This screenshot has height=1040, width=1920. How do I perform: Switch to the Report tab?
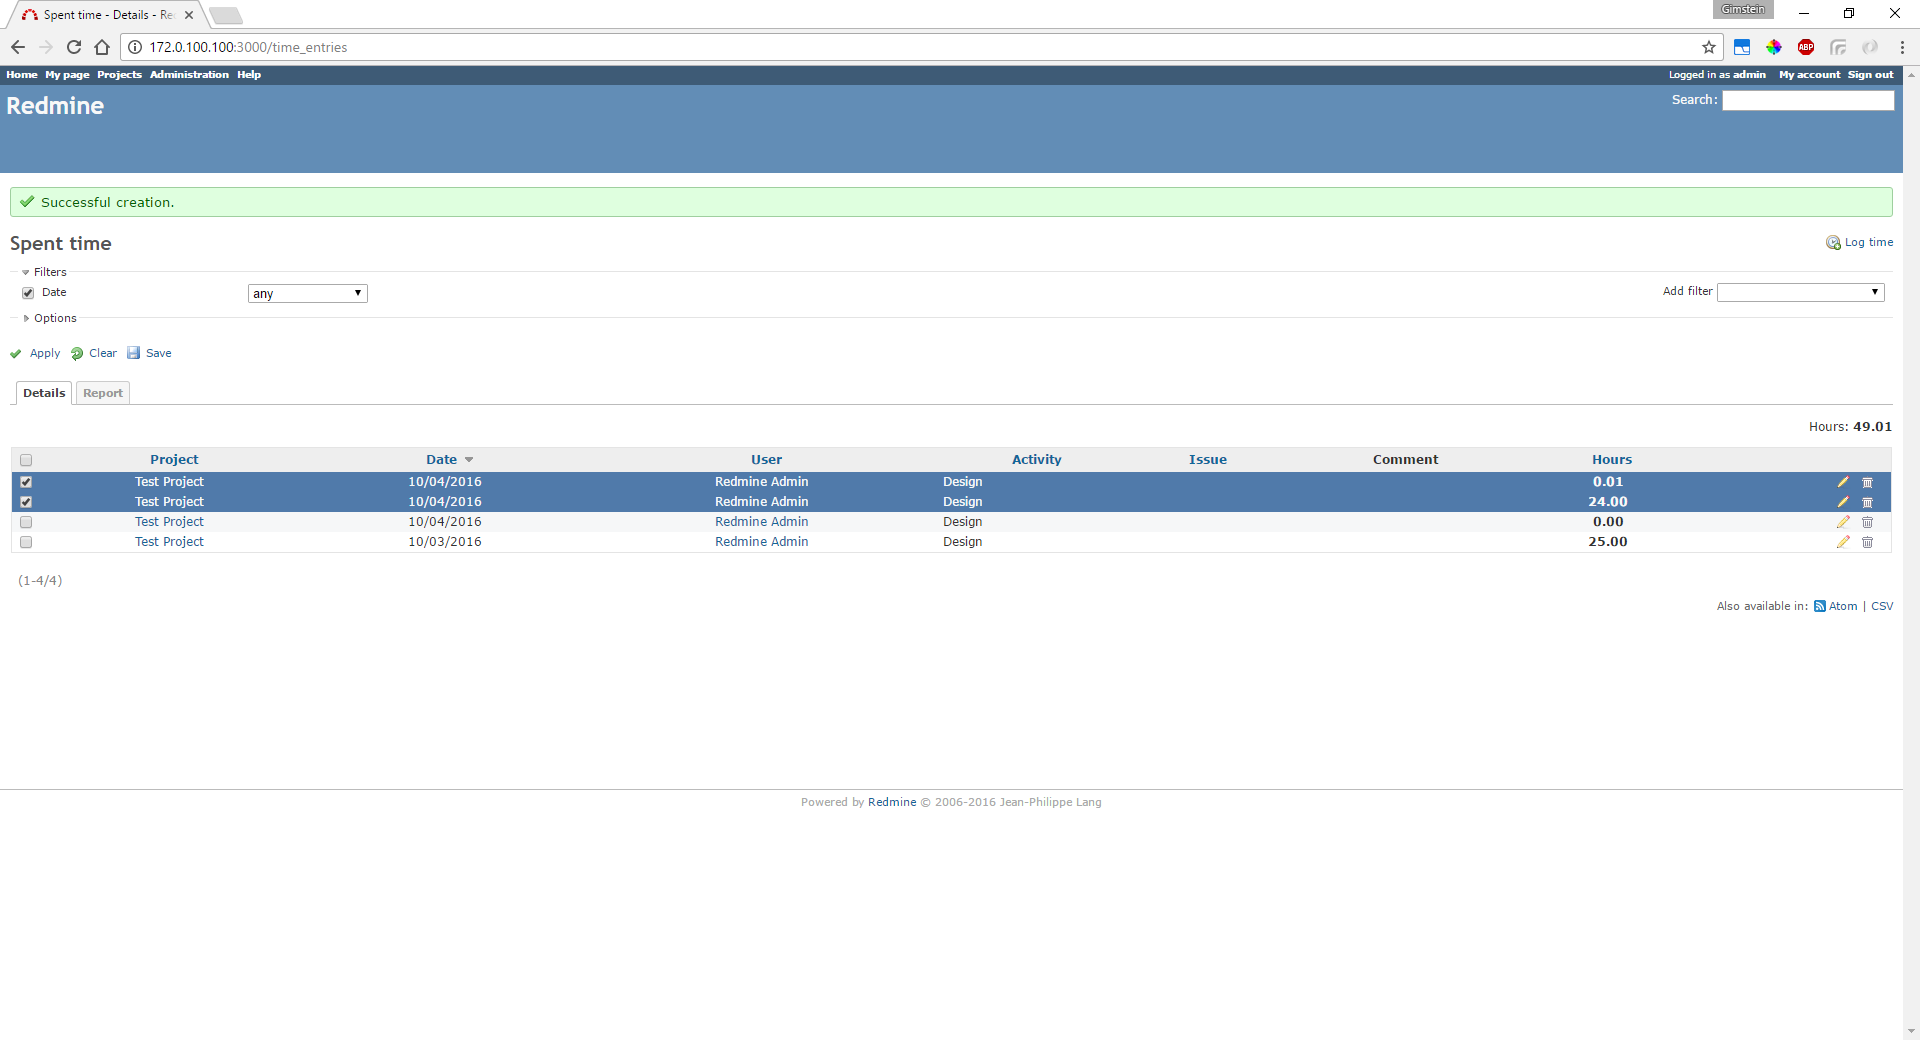[x=103, y=393]
